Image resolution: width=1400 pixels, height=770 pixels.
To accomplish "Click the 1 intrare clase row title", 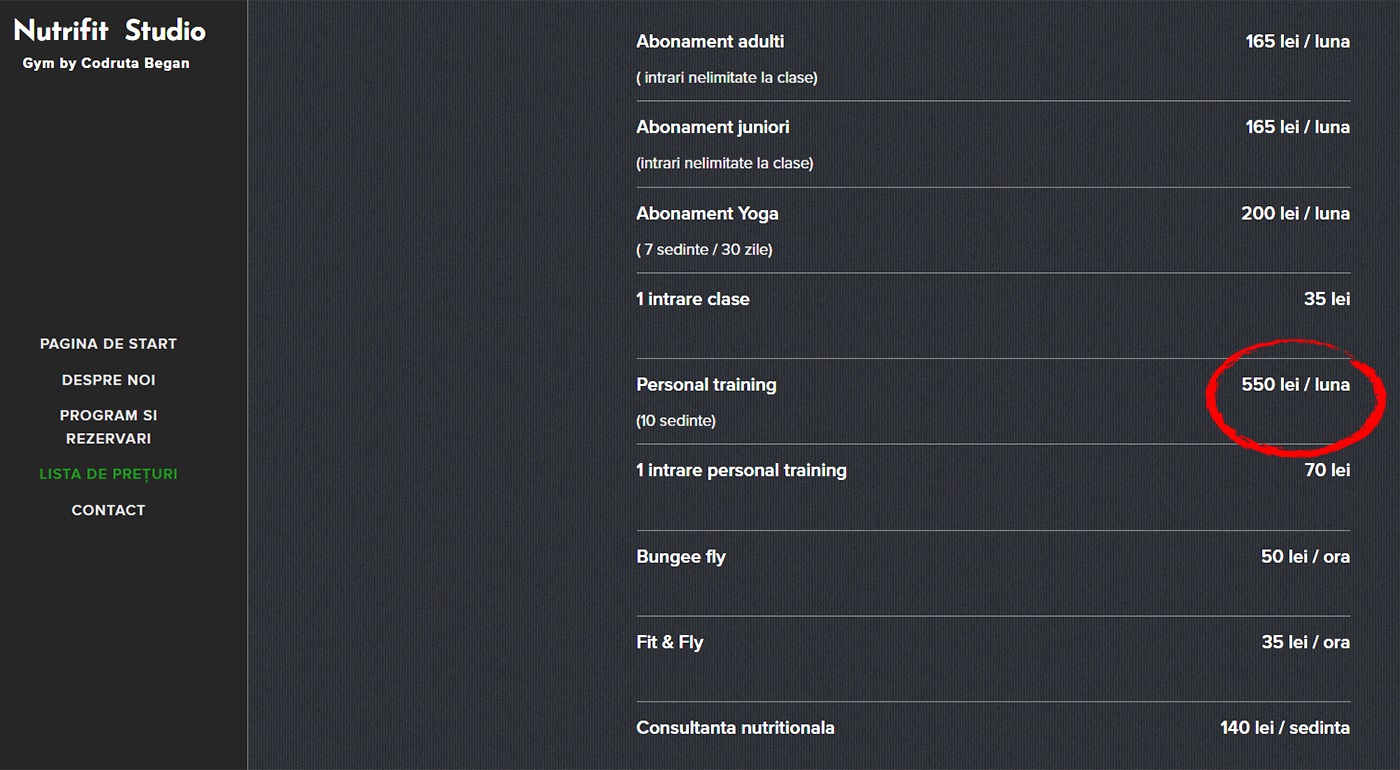I will (692, 299).
